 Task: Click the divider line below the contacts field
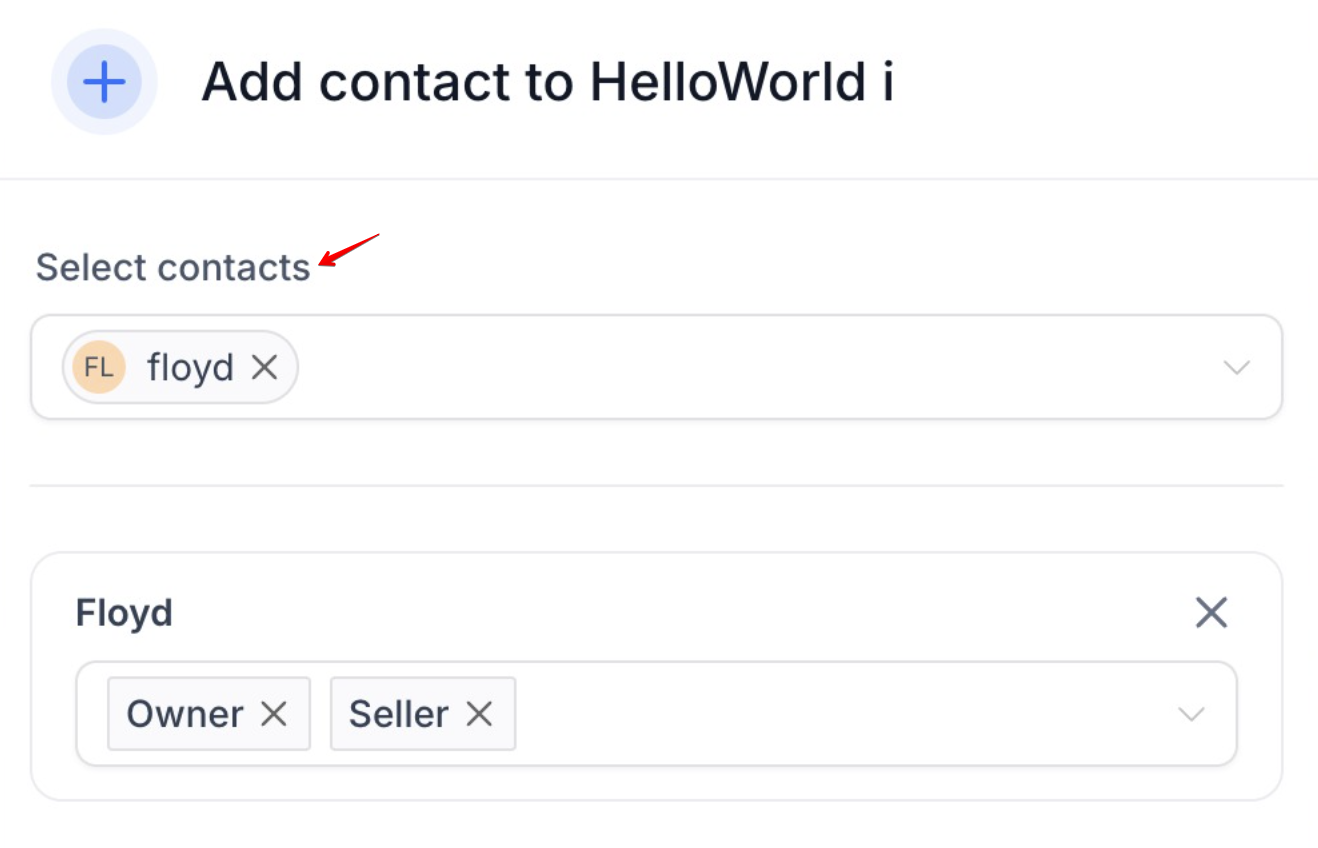pyautogui.click(x=656, y=486)
